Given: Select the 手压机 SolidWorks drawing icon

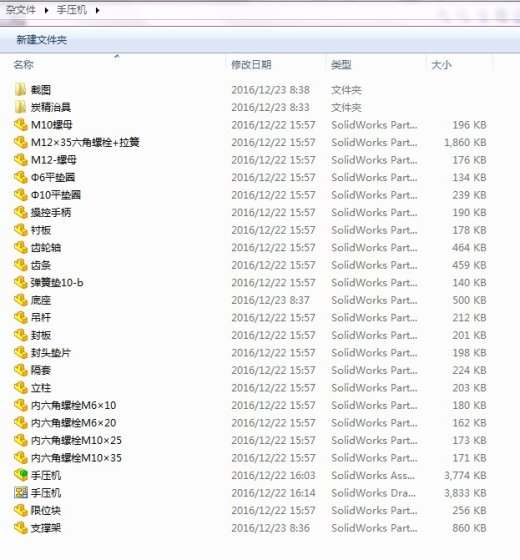Looking at the screenshot, I should [21, 492].
